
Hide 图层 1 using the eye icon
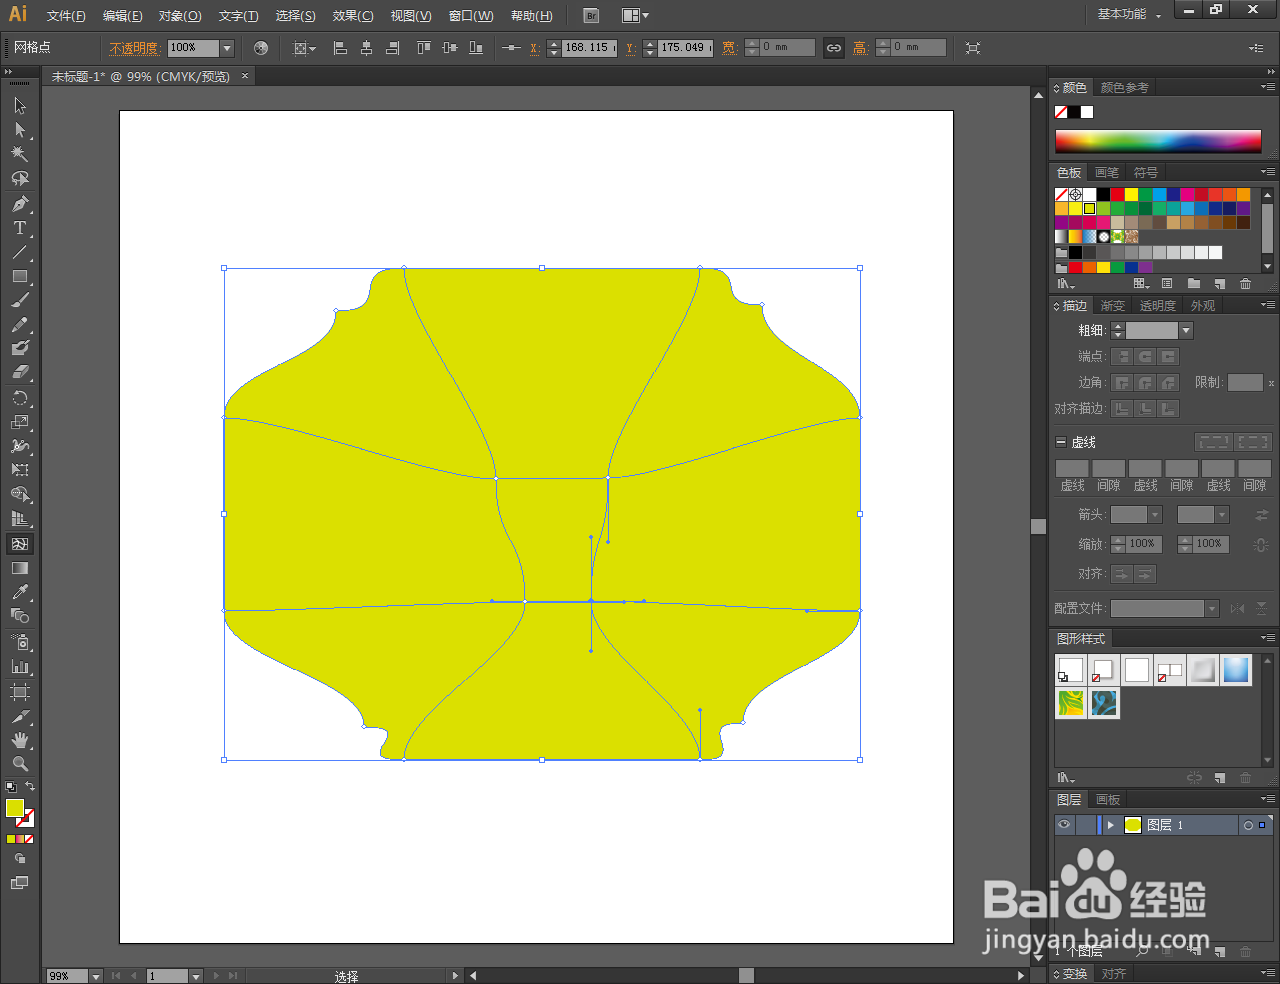tap(1064, 825)
